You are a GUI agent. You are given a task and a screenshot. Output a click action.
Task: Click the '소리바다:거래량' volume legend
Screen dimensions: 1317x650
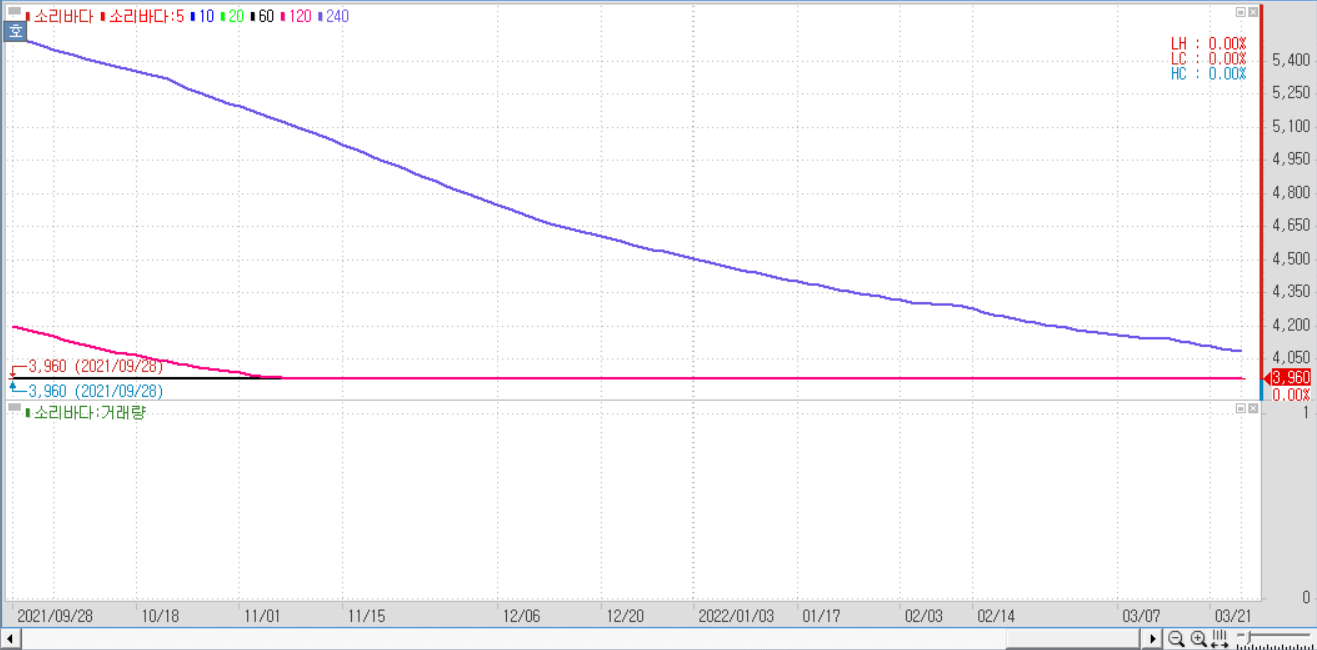pyautogui.click(x=85, y=412)
